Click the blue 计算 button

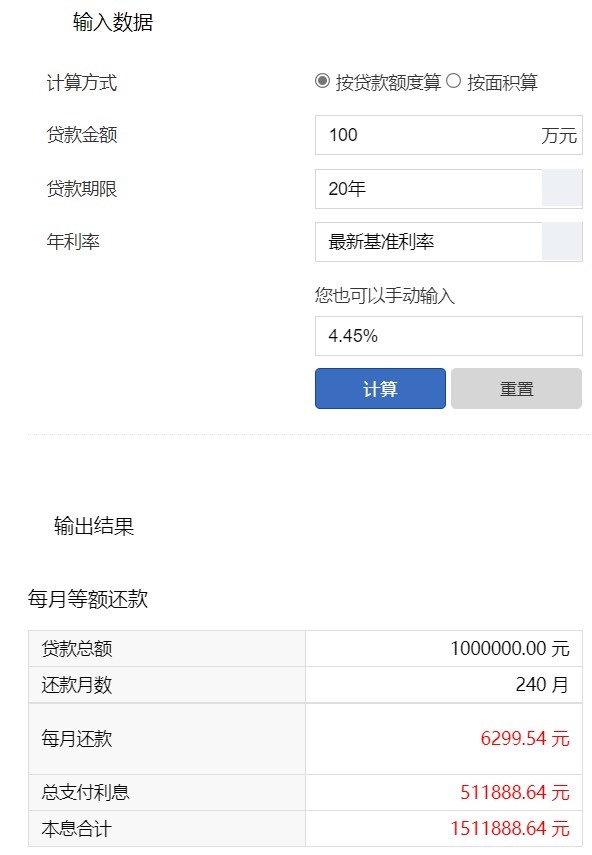coord(380,388)
